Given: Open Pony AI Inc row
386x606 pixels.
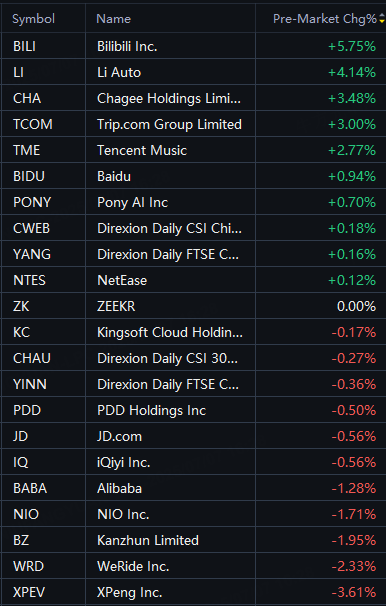Looking at the screenshot, I should click(x=193, y=202).
